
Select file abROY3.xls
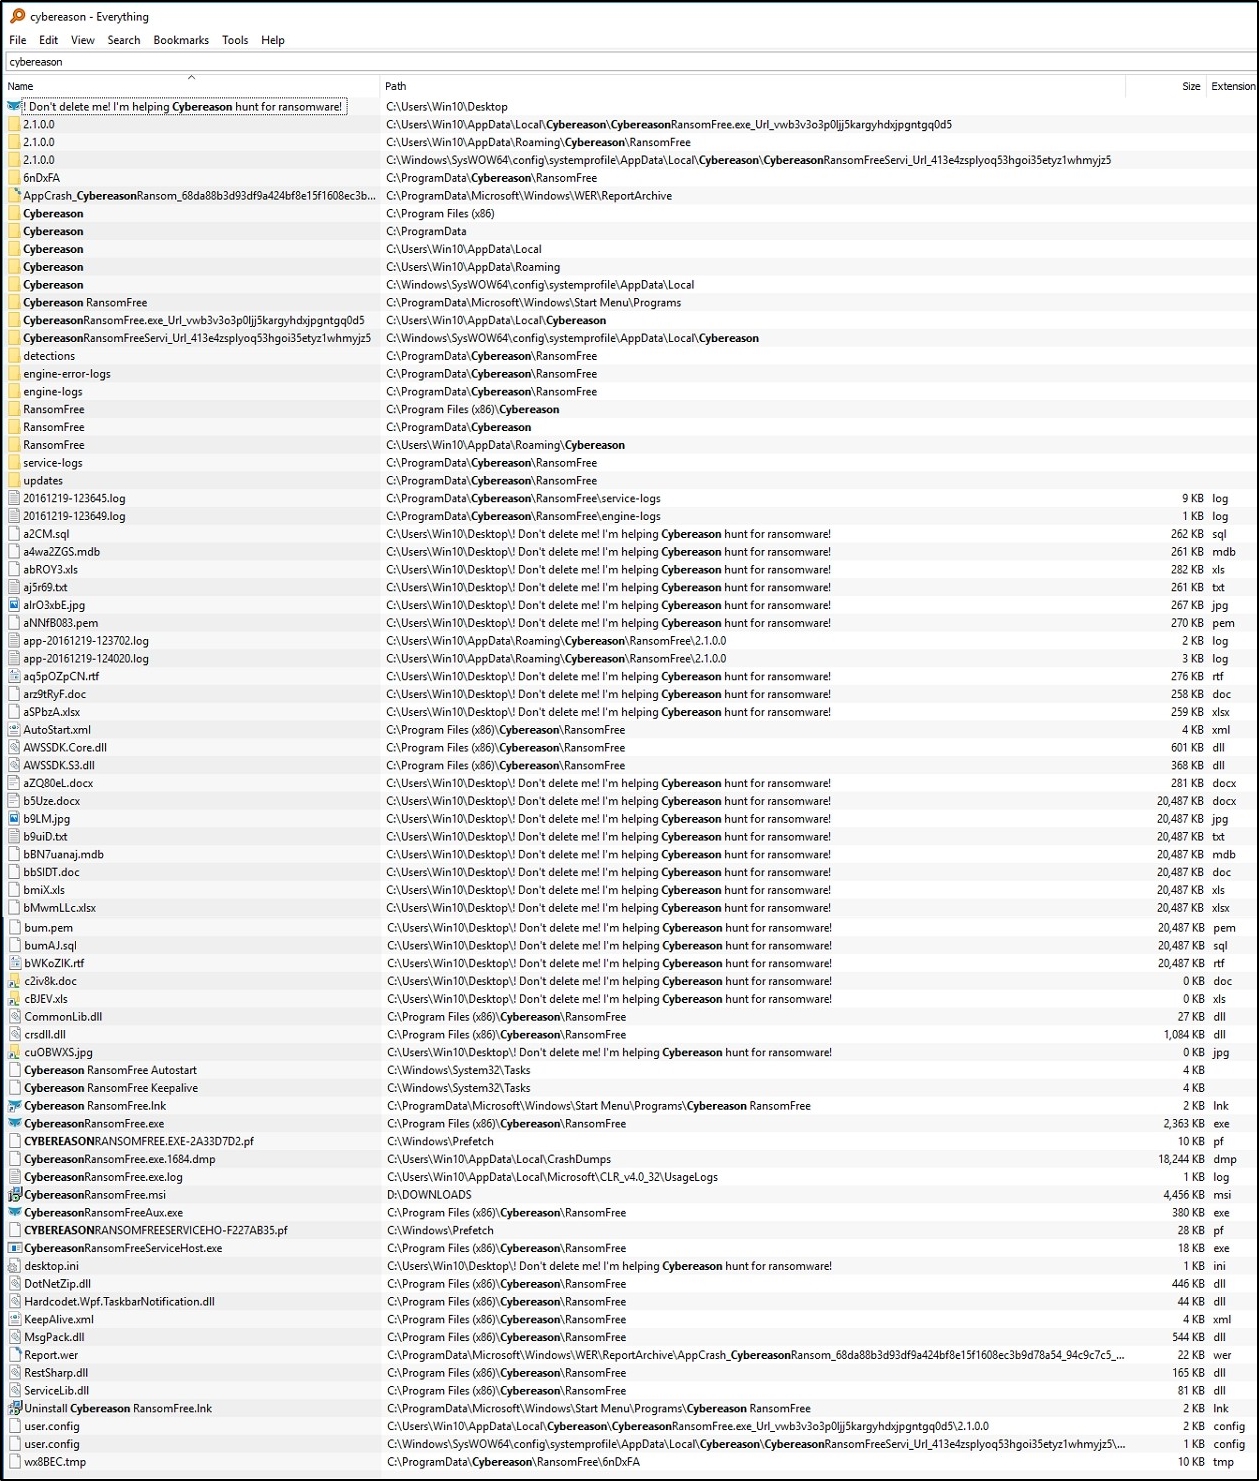click(x=51, y=570)
